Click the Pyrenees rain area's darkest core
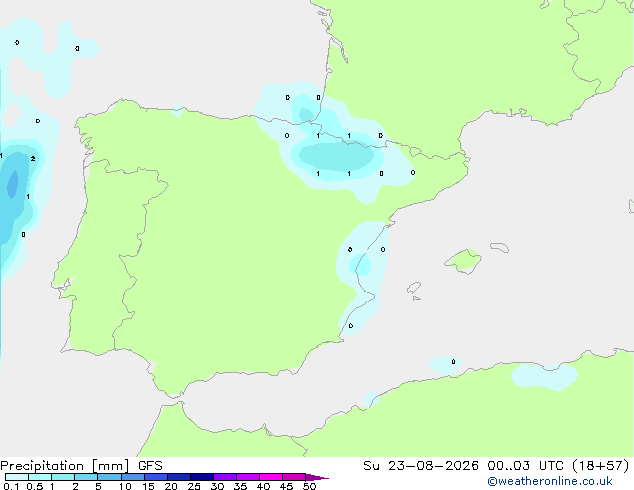The image size is (634, 490). 336,156
